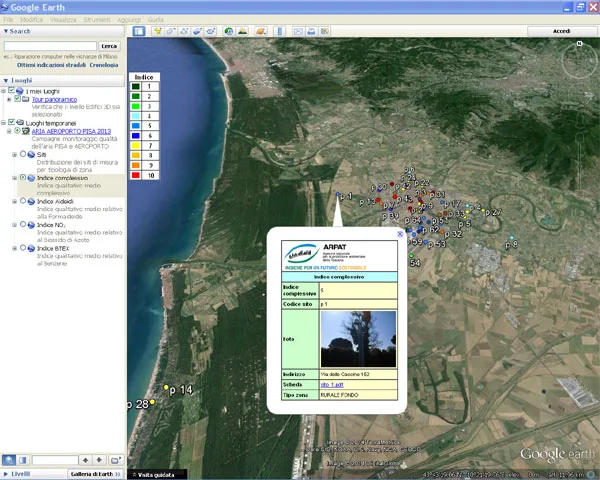The width and height of the screenshot is (600, 480).
Task: Click the p 27 placemark on map
Action: pyautogui.click(x=483, y=210)
